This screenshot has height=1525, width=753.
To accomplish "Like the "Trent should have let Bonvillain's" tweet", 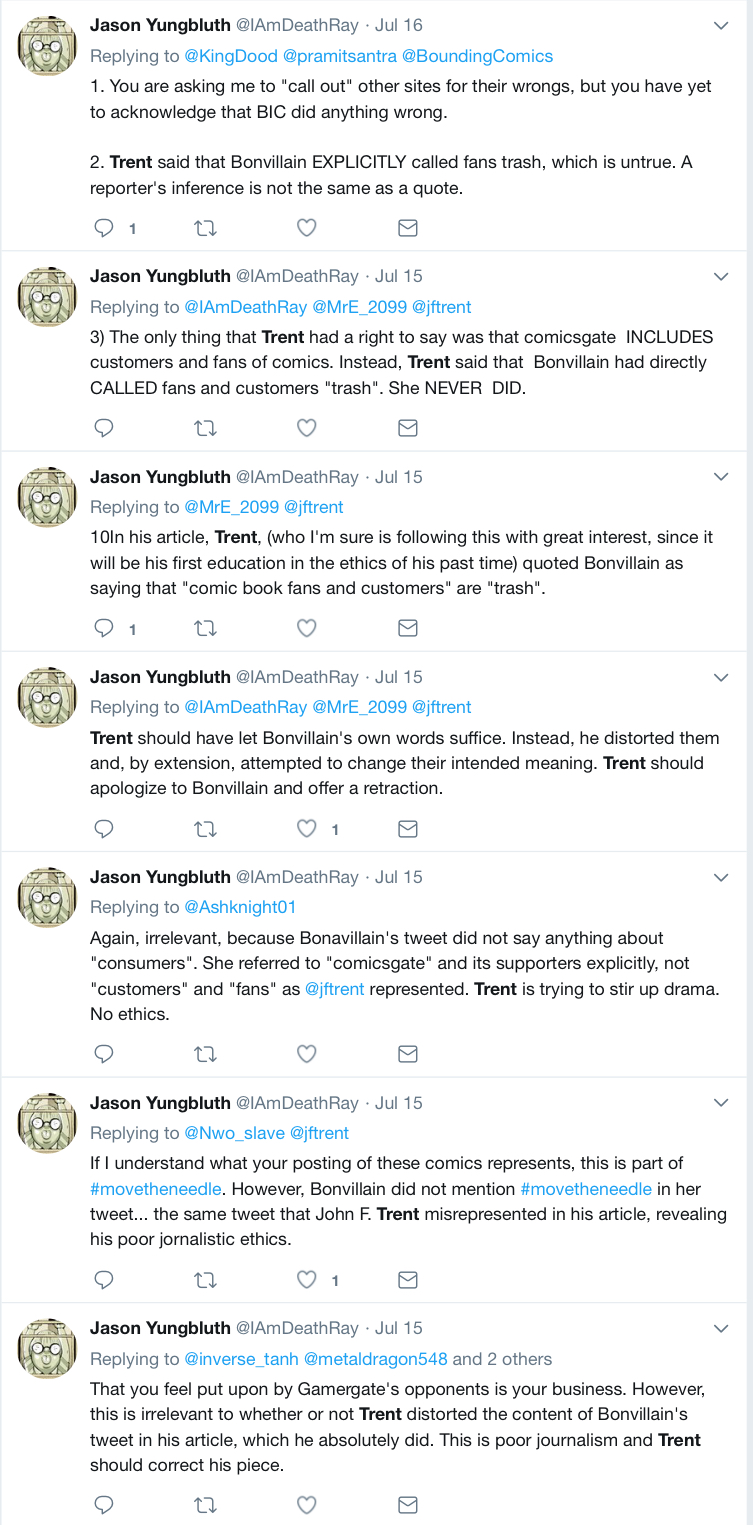I will pyautogui.click(x=308, y=828).
